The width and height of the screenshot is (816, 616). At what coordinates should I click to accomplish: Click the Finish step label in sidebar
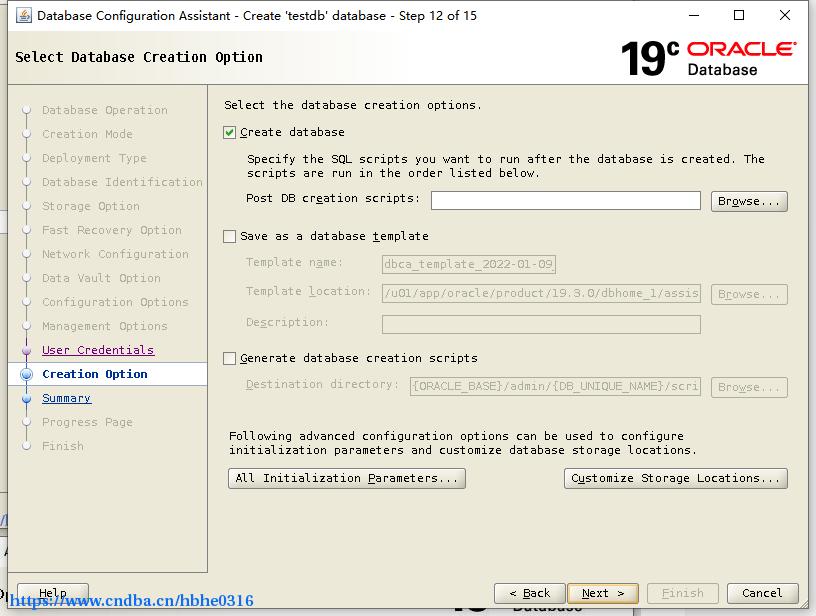[63, 446]
